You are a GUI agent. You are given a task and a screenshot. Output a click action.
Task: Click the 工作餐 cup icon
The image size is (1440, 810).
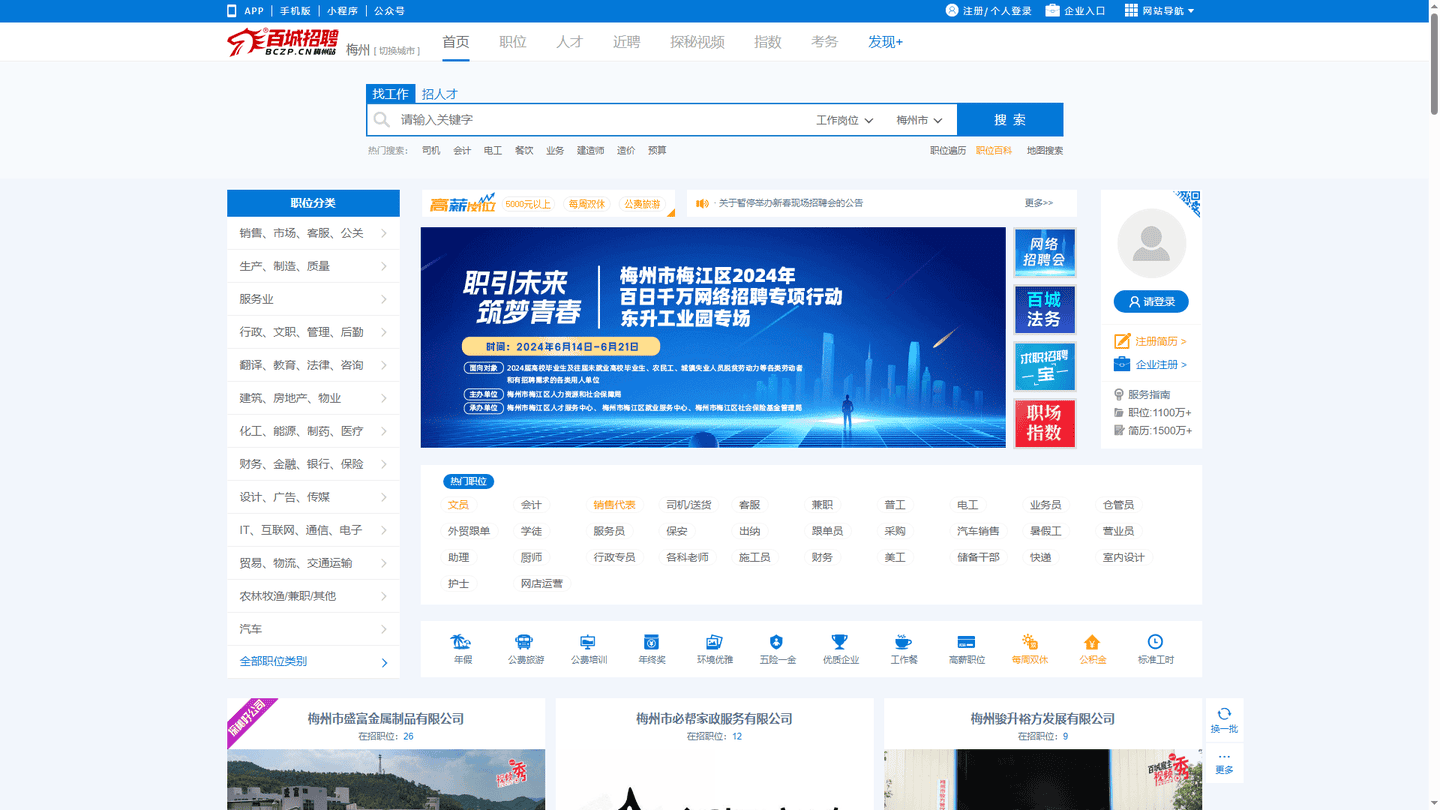click(x=903, y=642)
